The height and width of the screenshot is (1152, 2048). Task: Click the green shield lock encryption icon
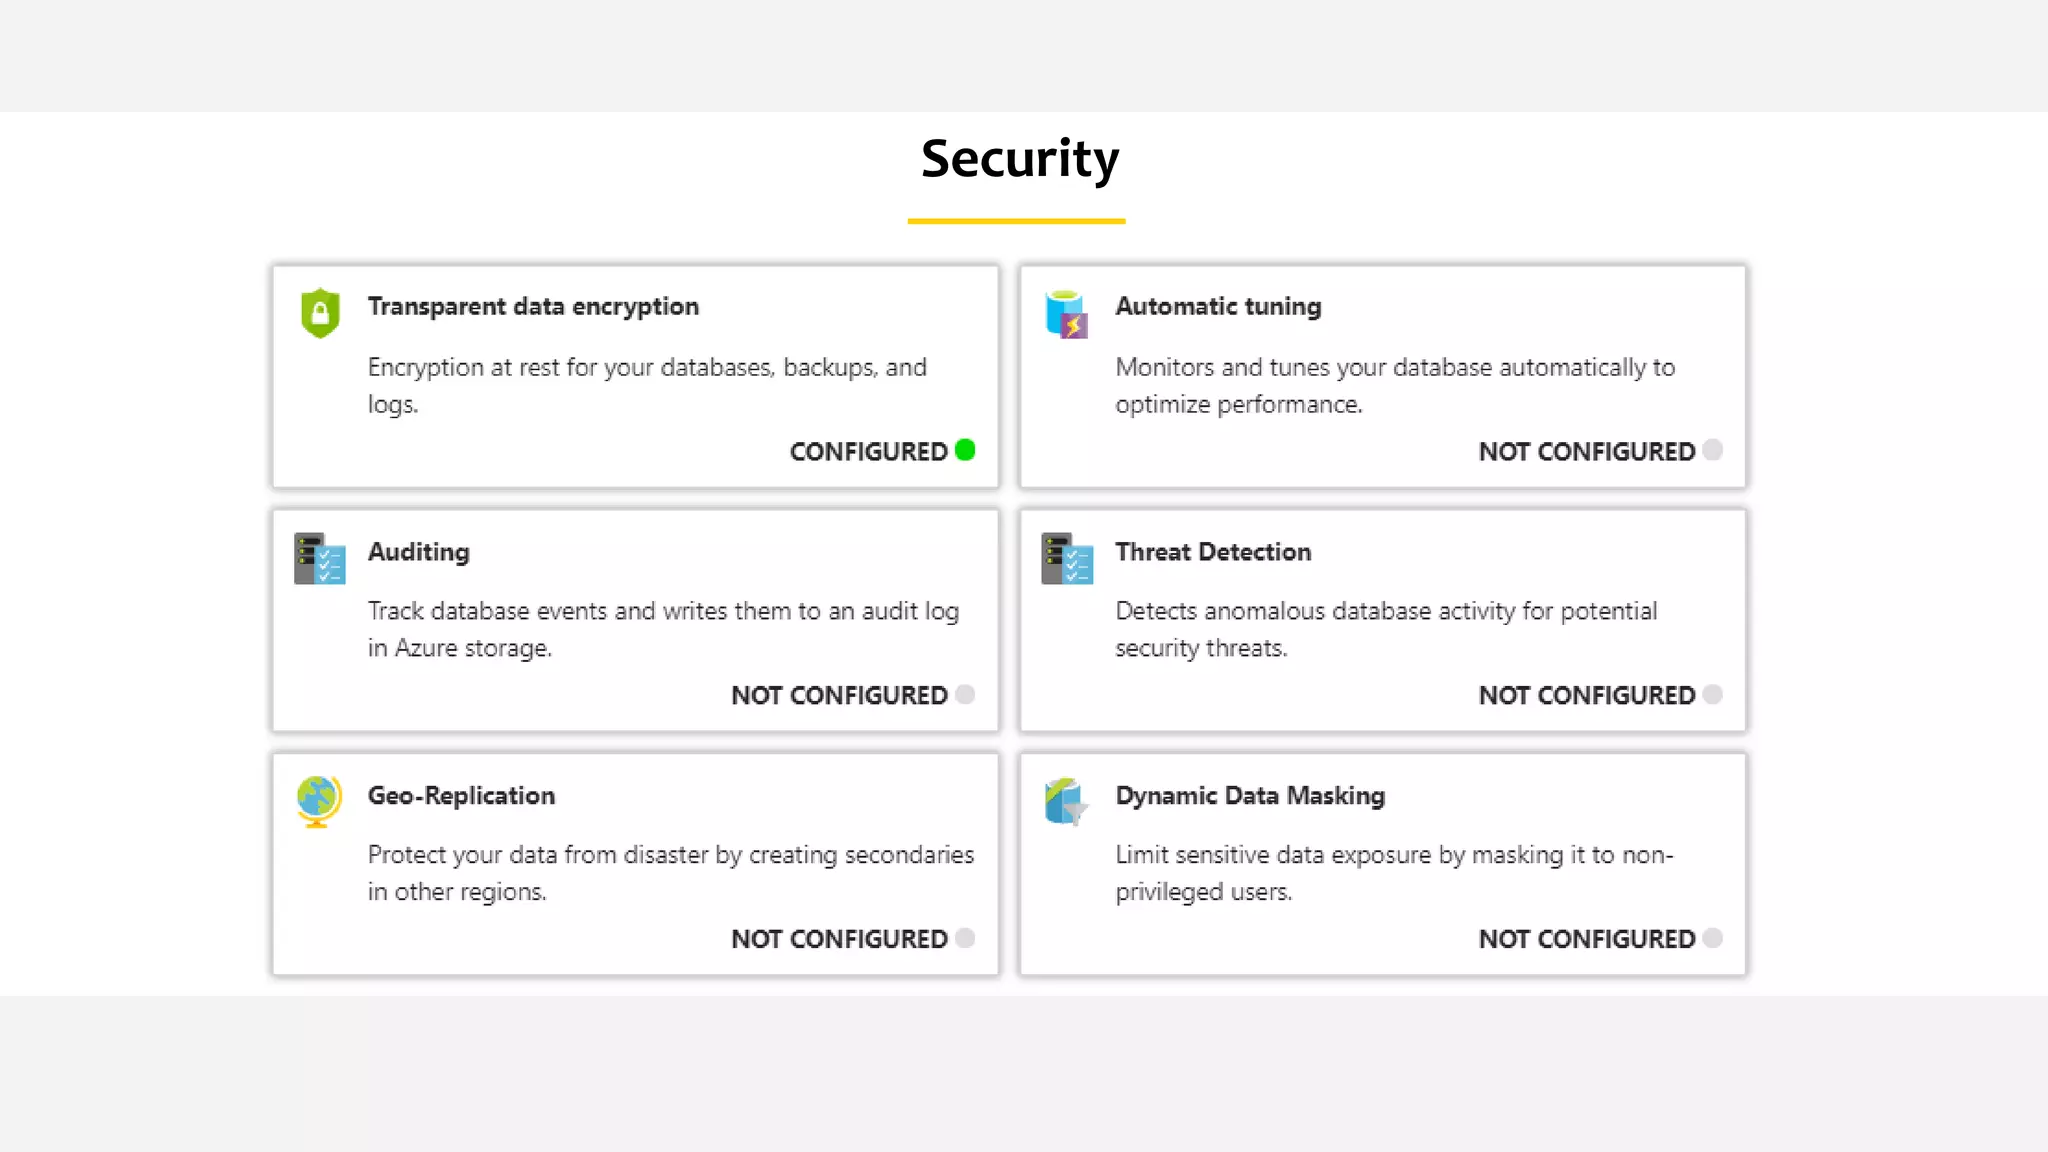pos(320,313)
